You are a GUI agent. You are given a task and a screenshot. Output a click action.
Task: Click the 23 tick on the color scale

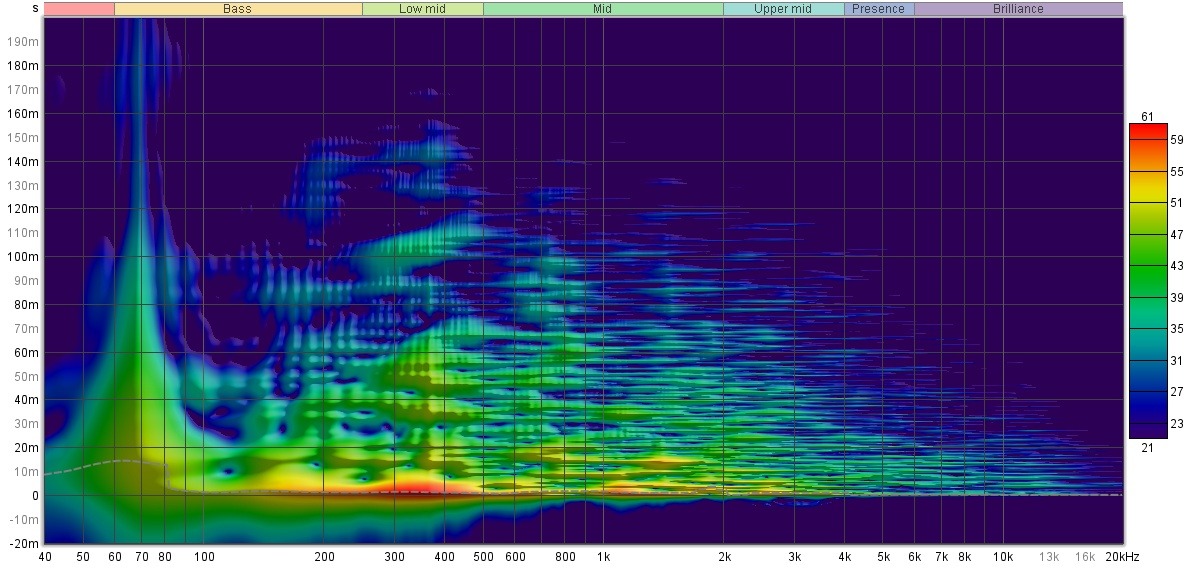[x=1177, y=424]
